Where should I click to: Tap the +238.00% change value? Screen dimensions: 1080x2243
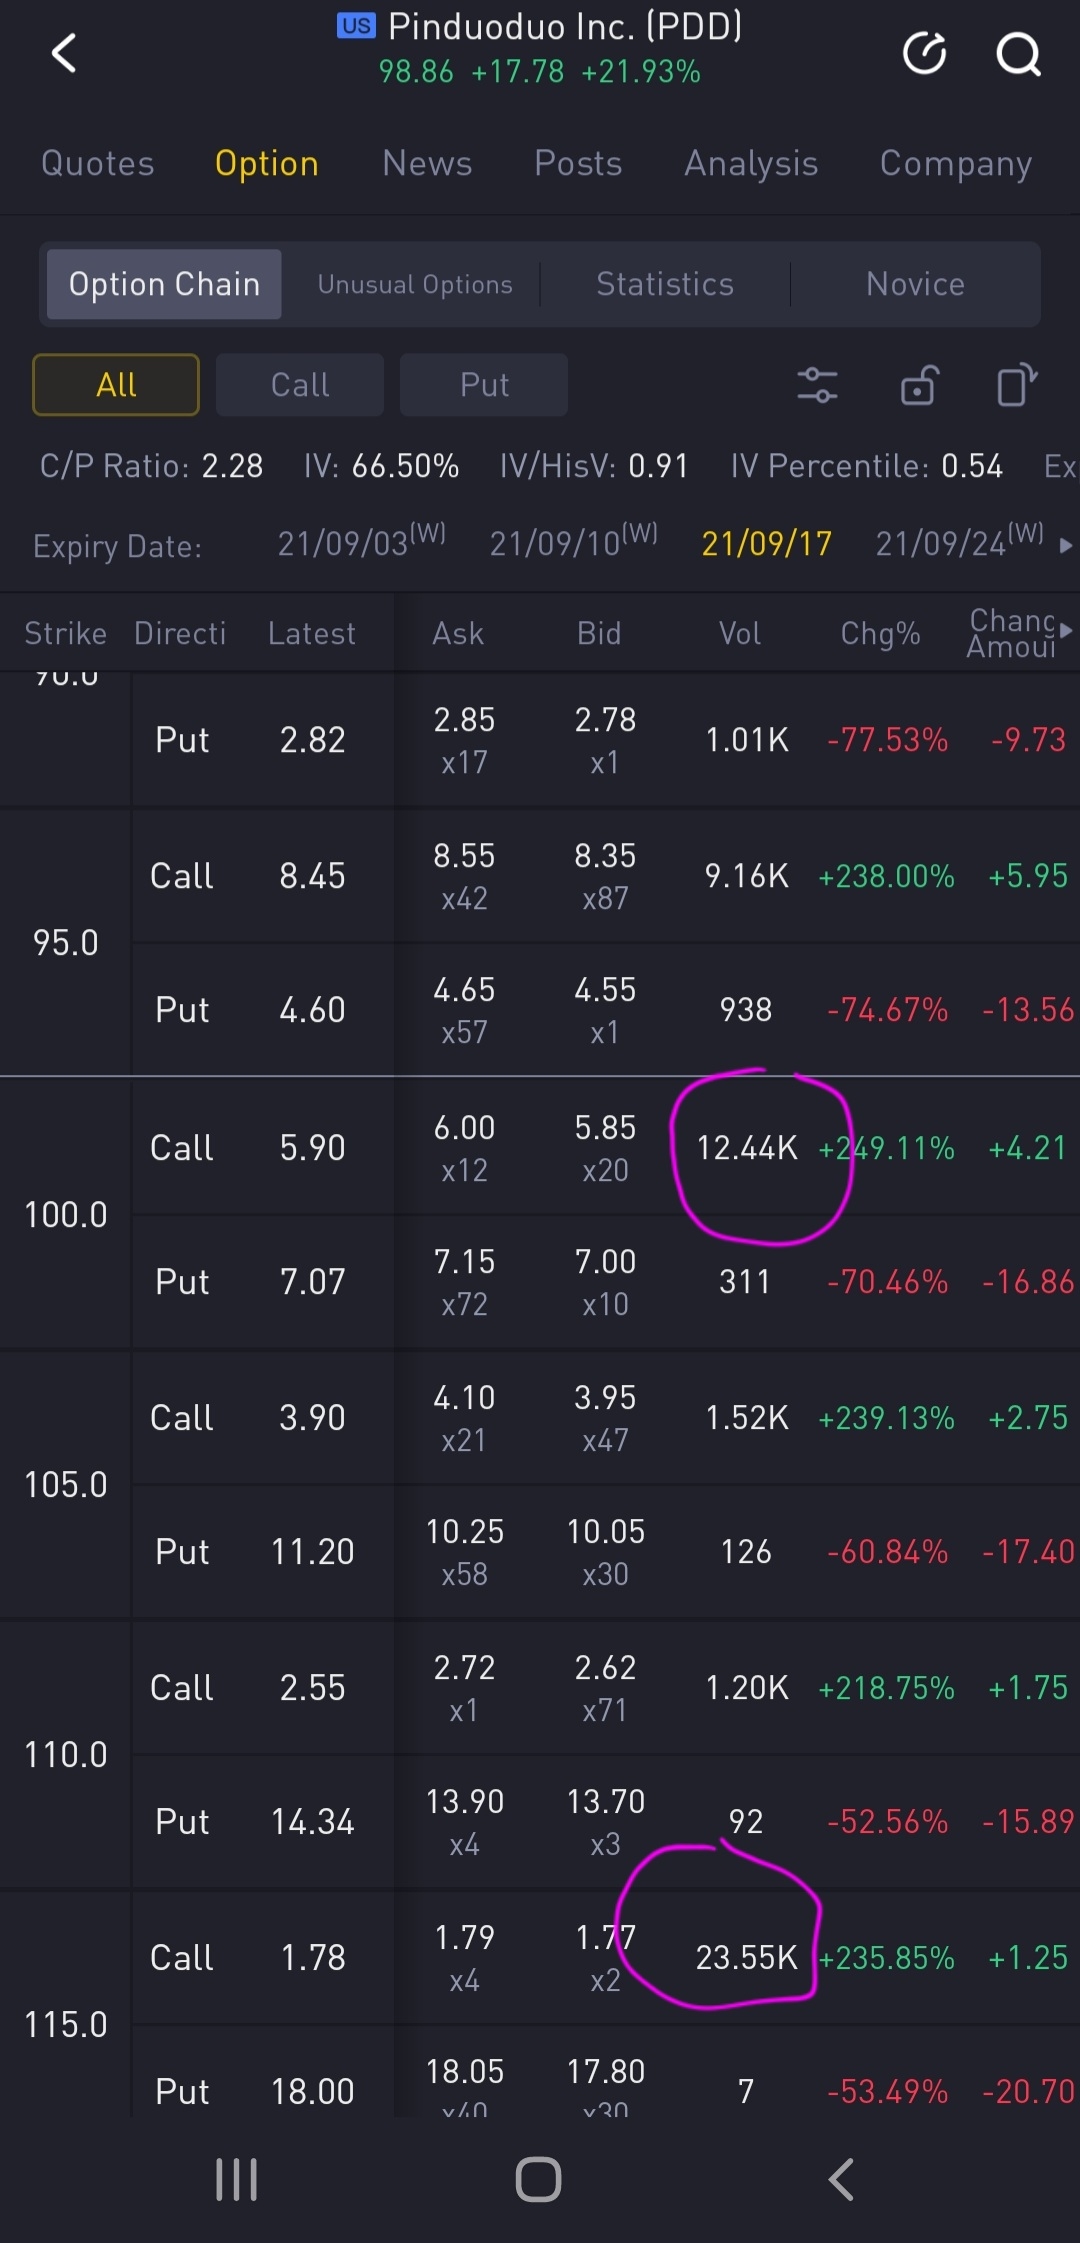point(886,877)
